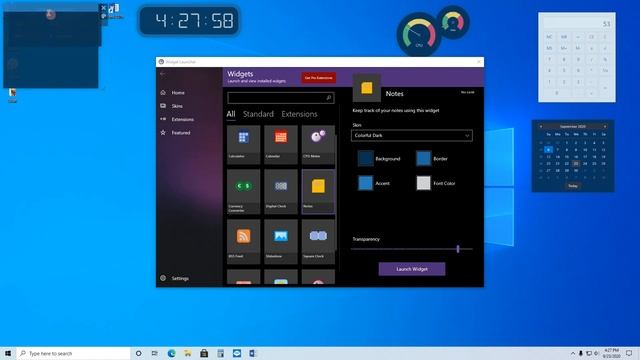Open the Calculator widget tile

[243, 144]
